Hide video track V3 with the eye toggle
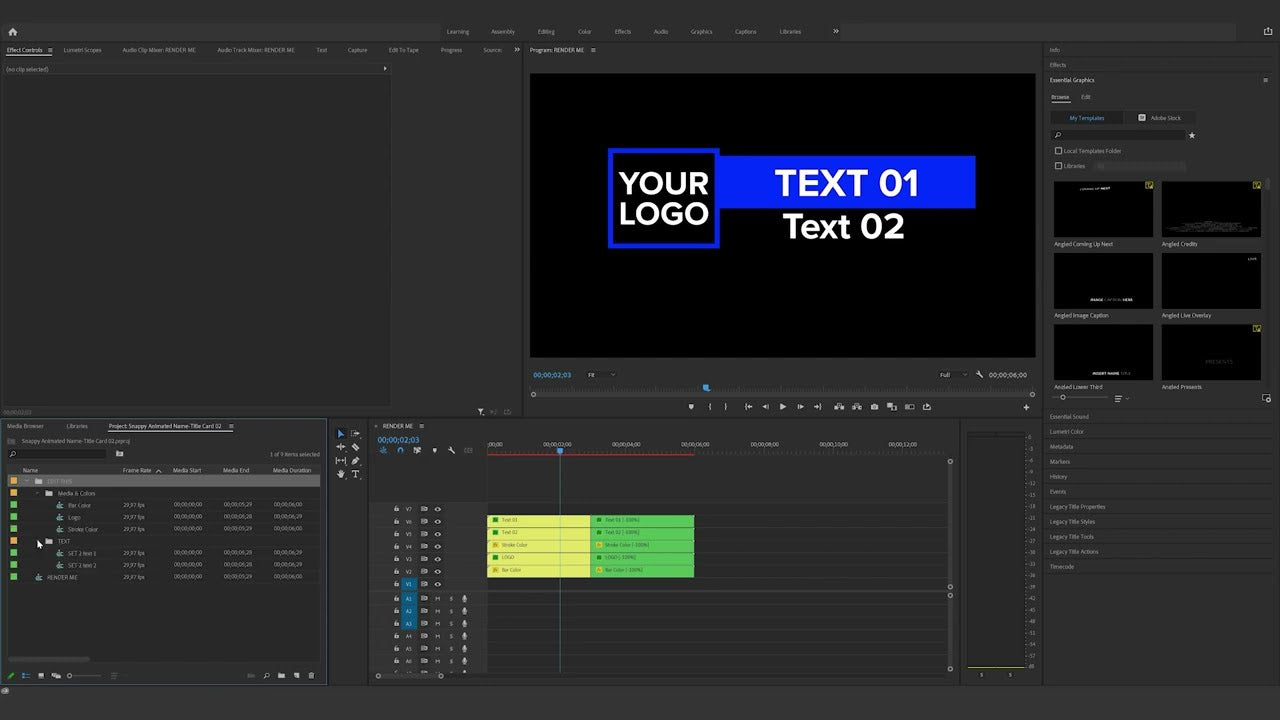 437,558
